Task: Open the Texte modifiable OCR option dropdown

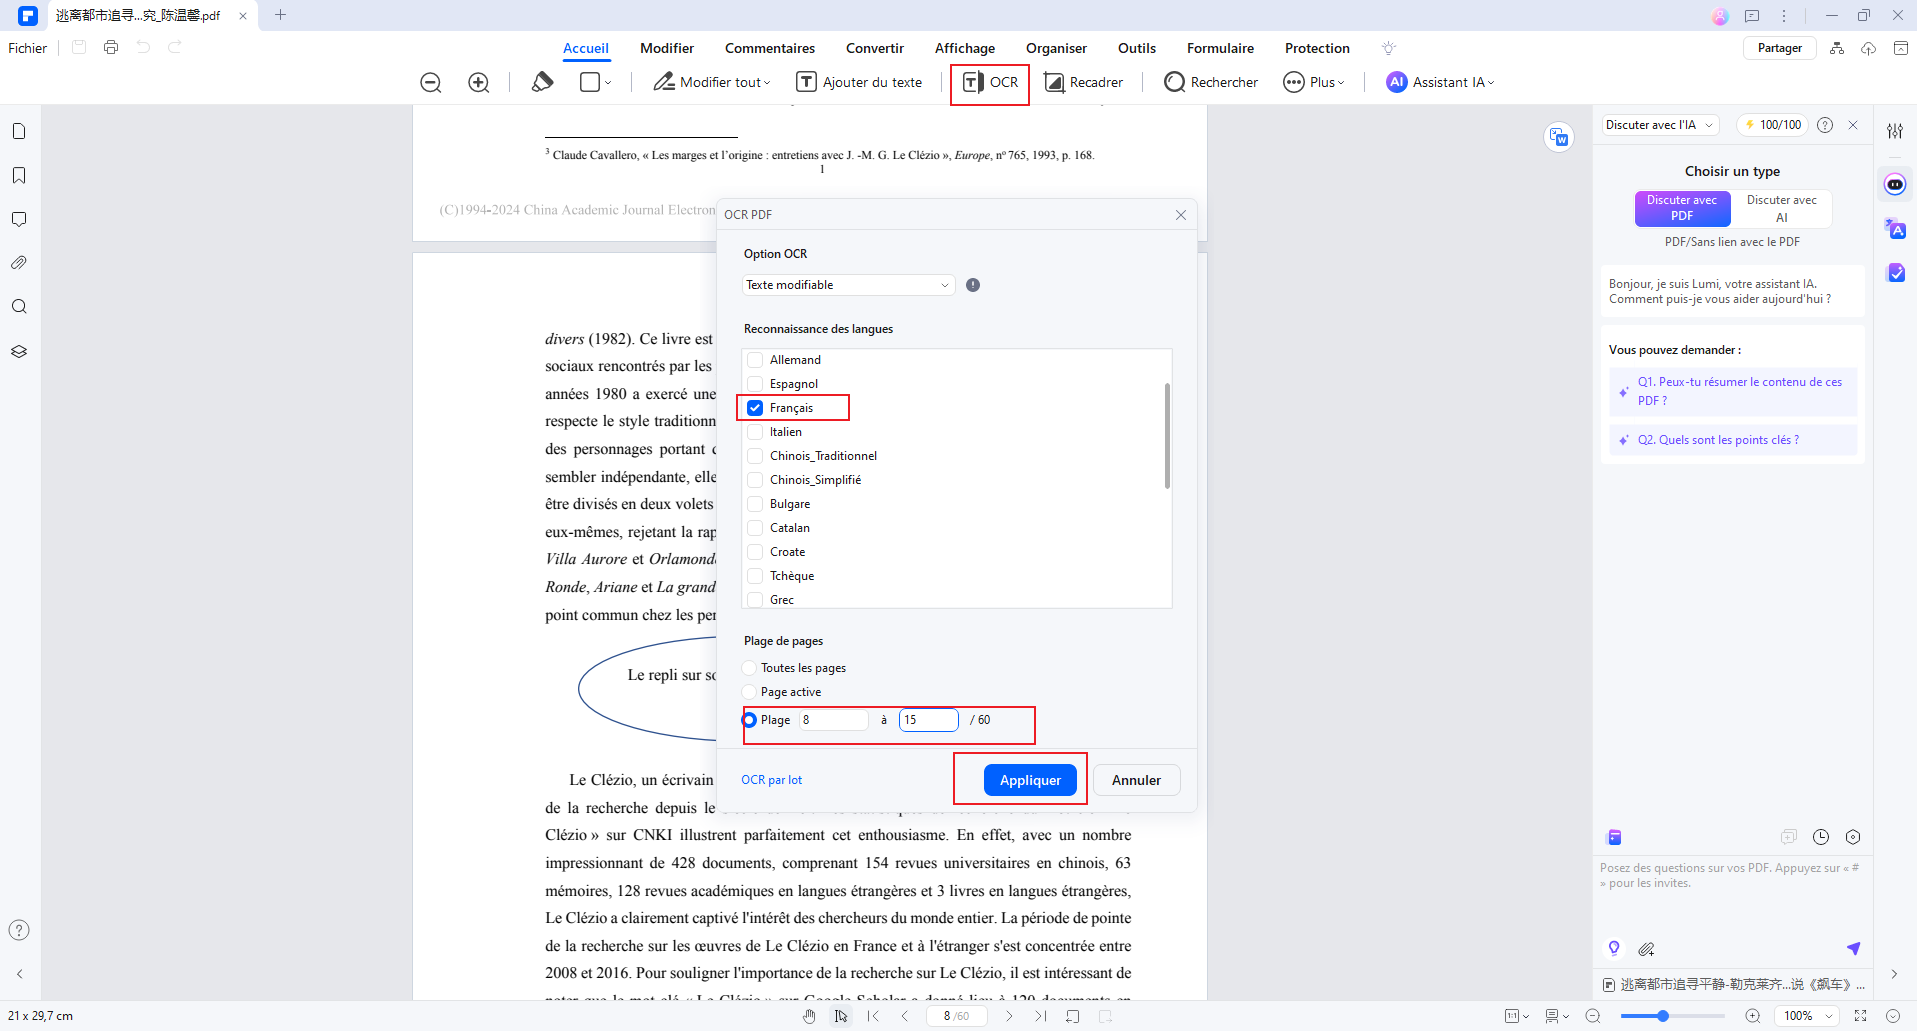Action: point(848,285)
